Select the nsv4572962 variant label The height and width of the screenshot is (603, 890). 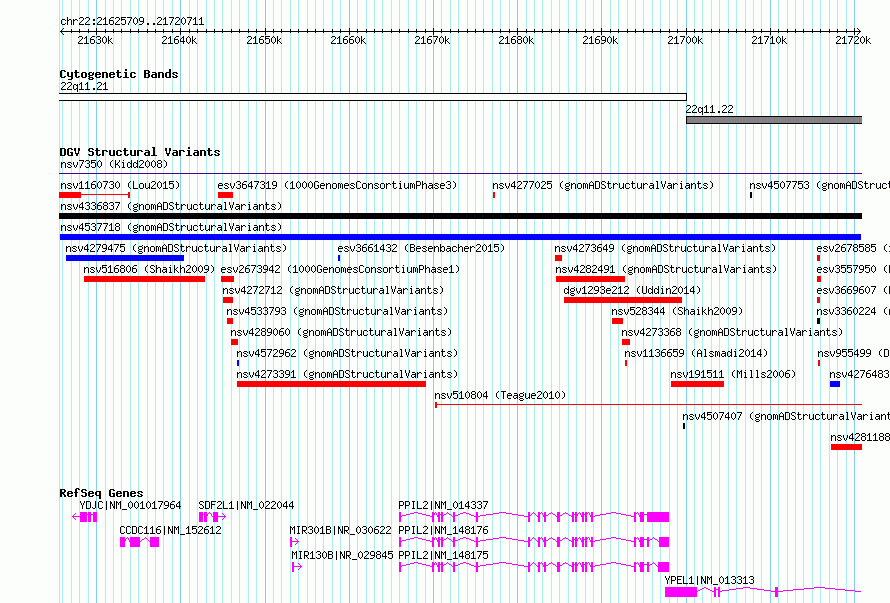347,353
